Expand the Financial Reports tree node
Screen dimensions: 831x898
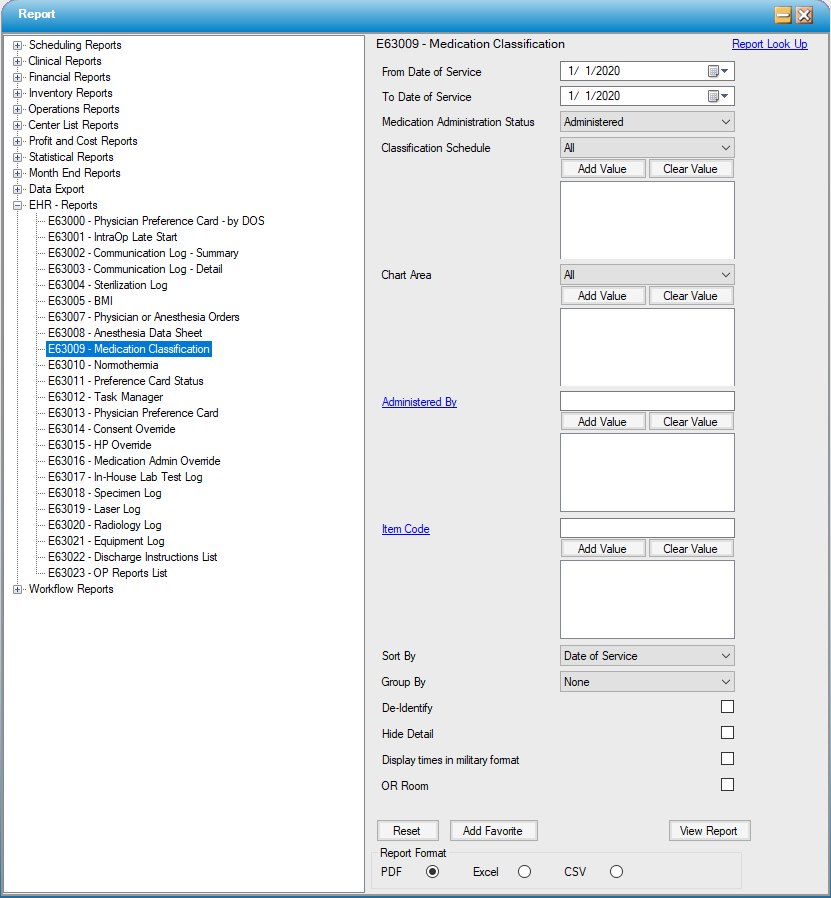point(18,77)
